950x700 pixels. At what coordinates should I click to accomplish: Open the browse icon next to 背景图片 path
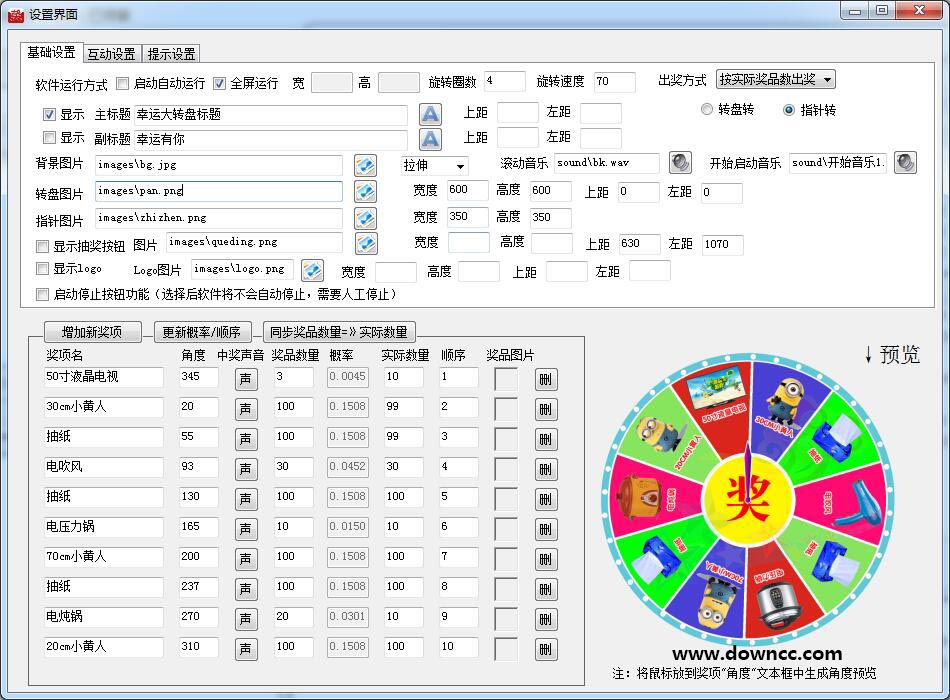coord(368,165)
